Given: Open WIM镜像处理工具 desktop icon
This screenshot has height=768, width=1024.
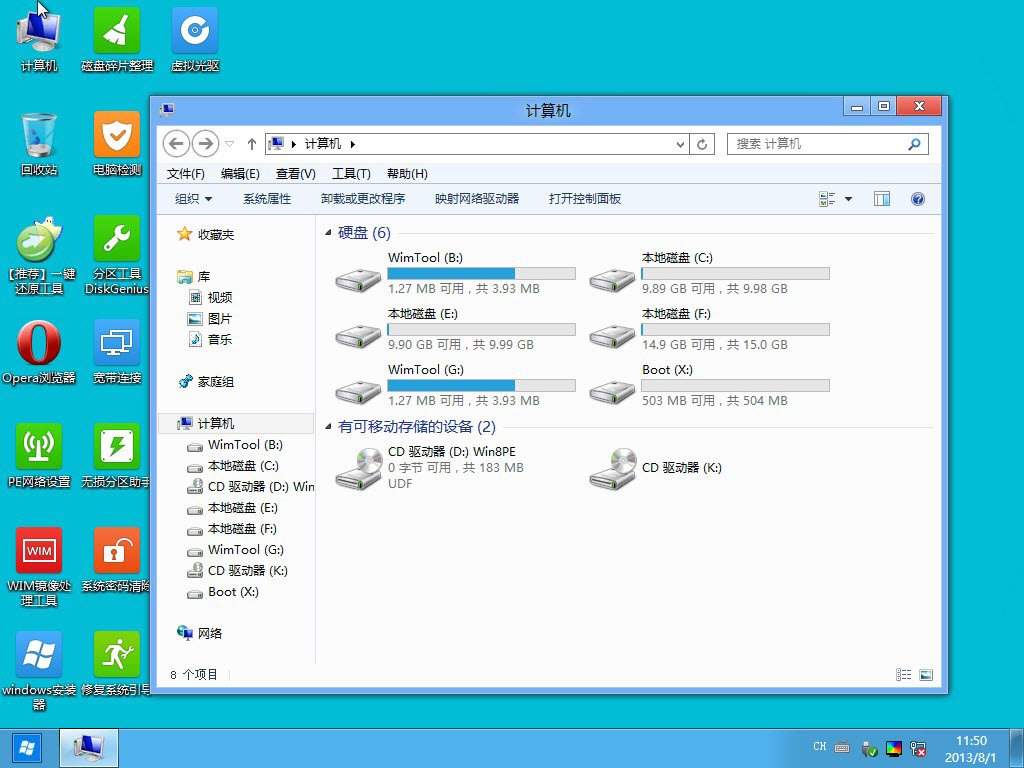Looking at the screenshot, I should (39, 567).
